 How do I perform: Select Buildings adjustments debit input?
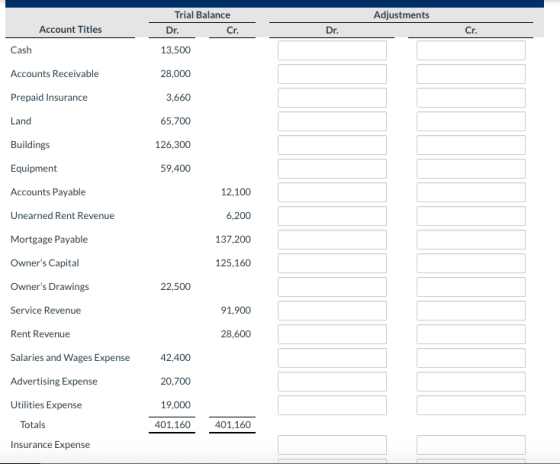332,145
